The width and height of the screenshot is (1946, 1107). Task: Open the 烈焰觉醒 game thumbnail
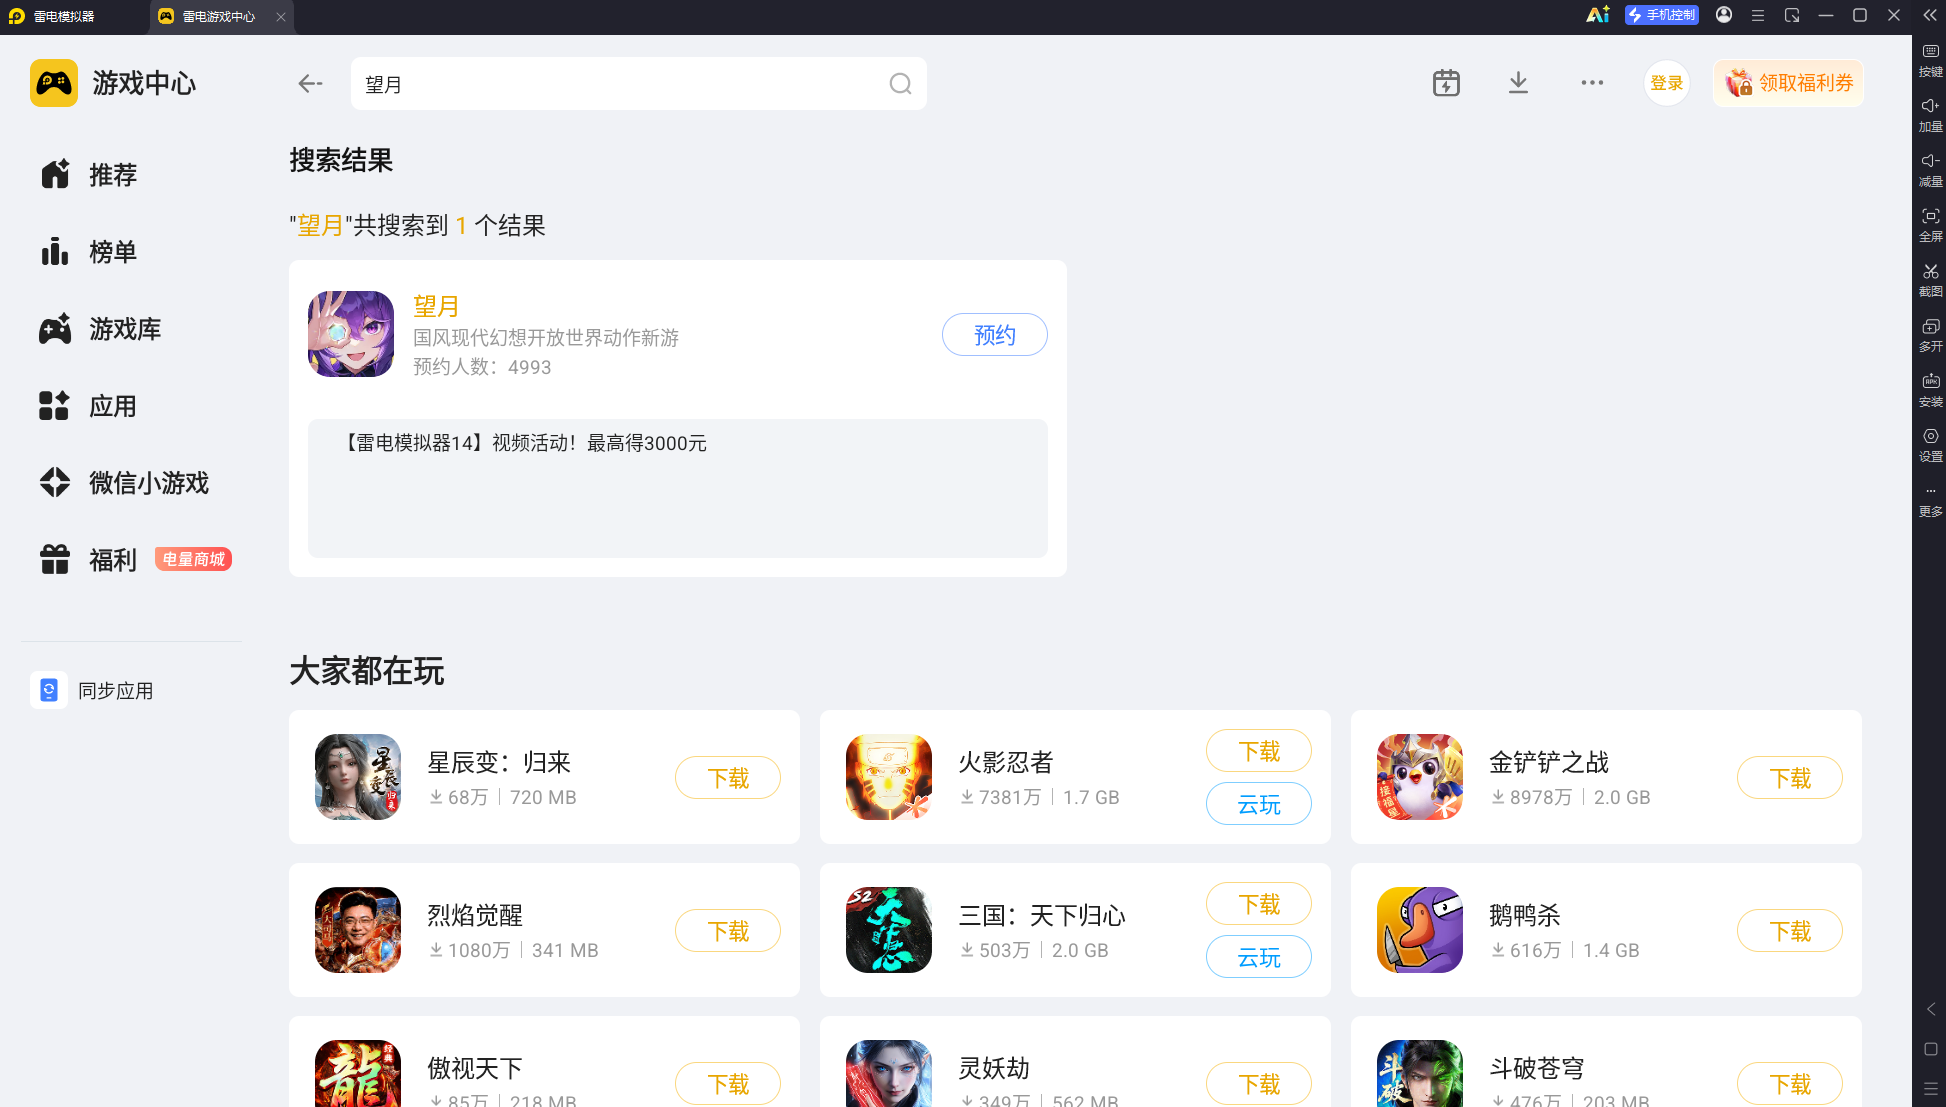coord(358,930)
